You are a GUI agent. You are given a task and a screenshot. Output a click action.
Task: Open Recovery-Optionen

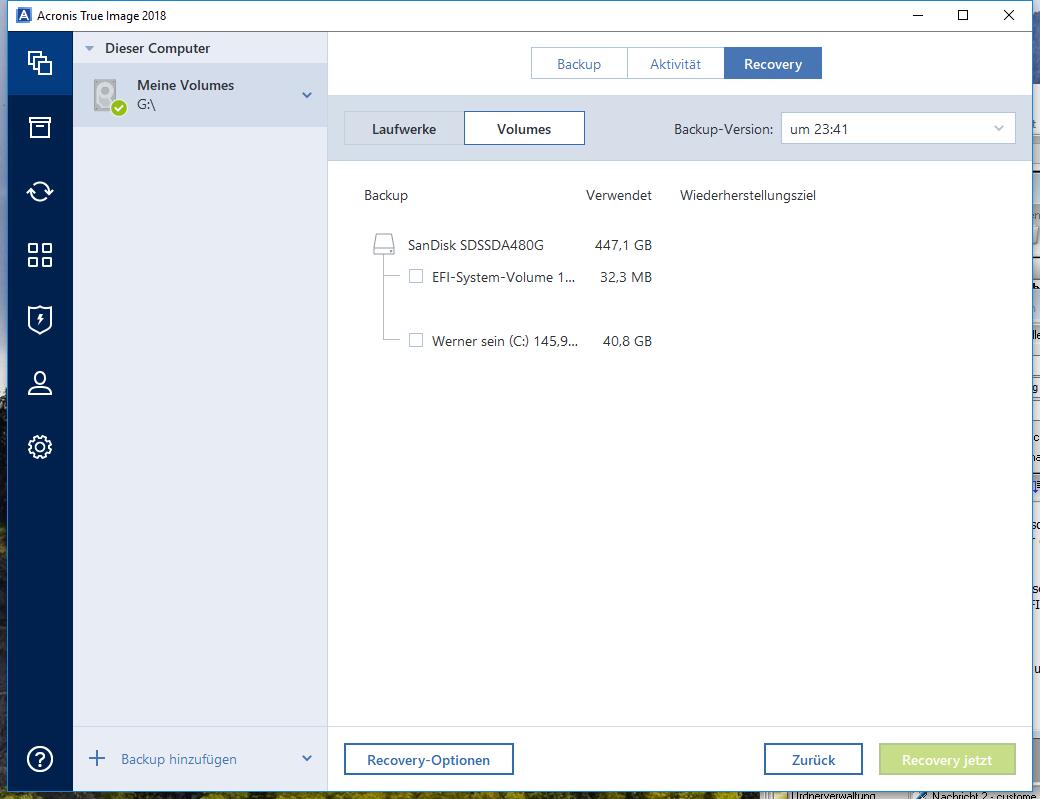[x=428, y=759]
